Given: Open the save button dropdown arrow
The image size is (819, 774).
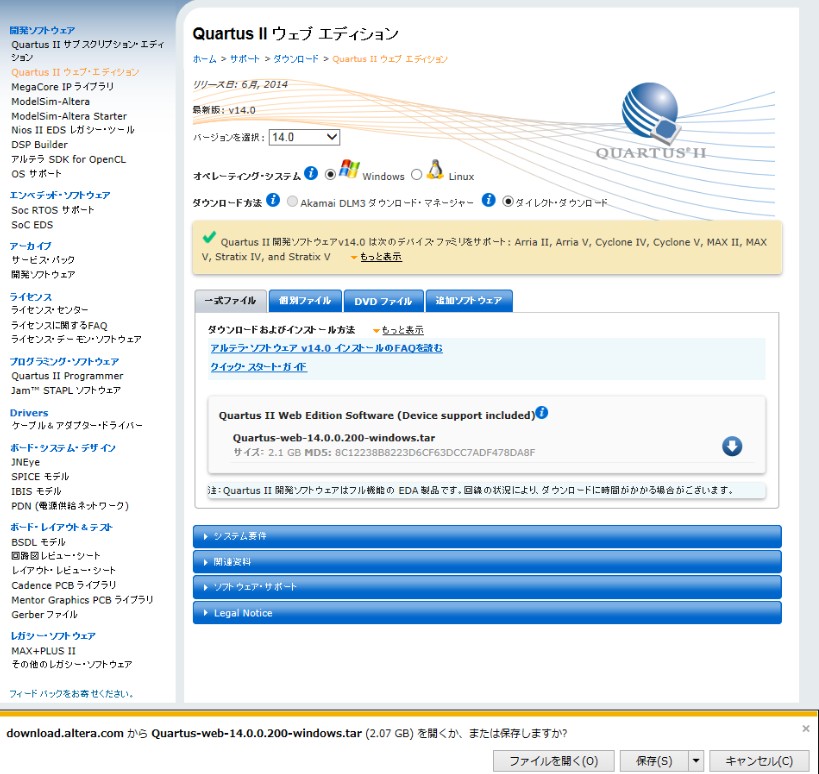Looking at the screenshot, I should (696, 761).
